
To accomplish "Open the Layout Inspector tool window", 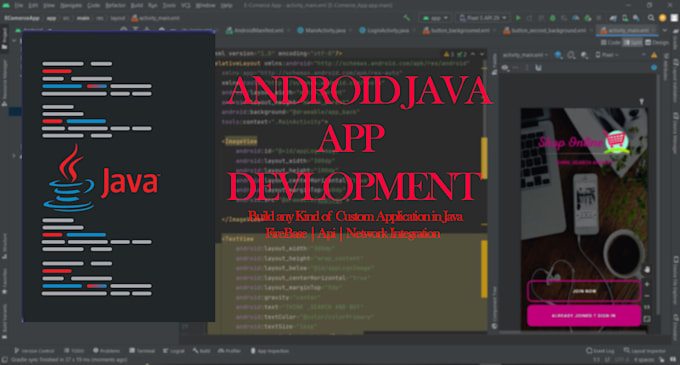I will (x=644, y=351).
